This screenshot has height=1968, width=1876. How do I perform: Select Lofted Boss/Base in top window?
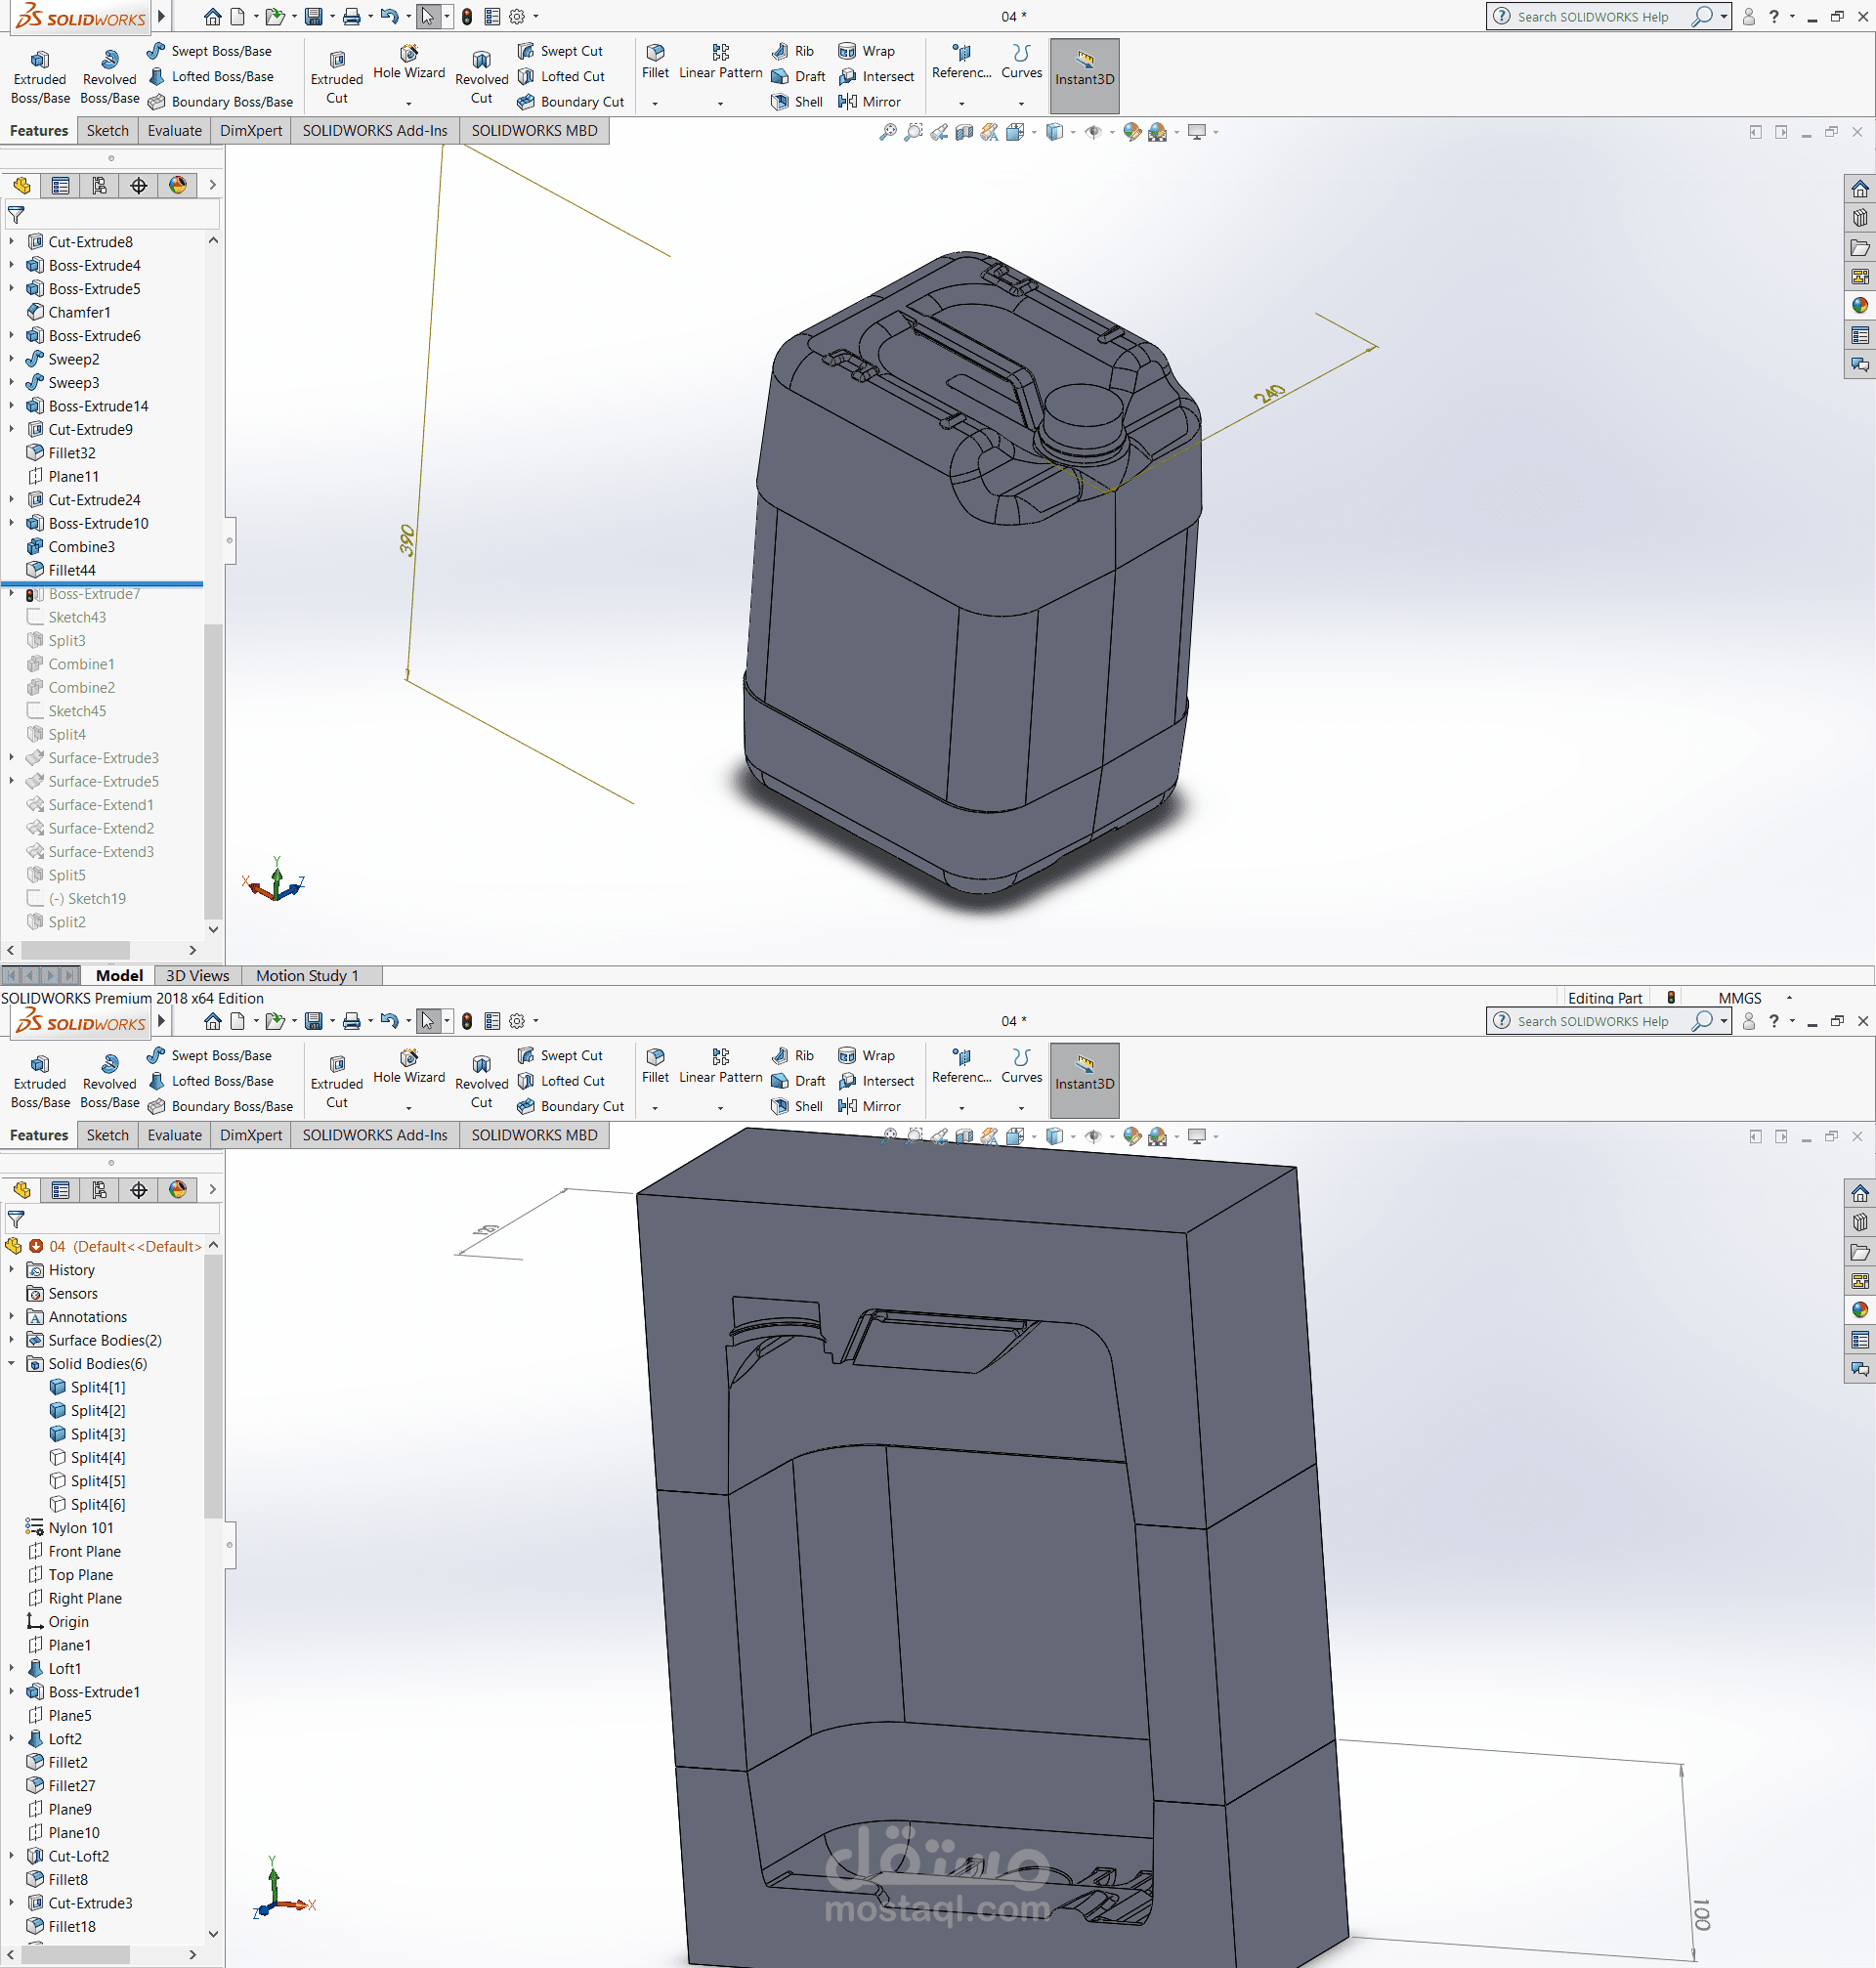(211, 76)
